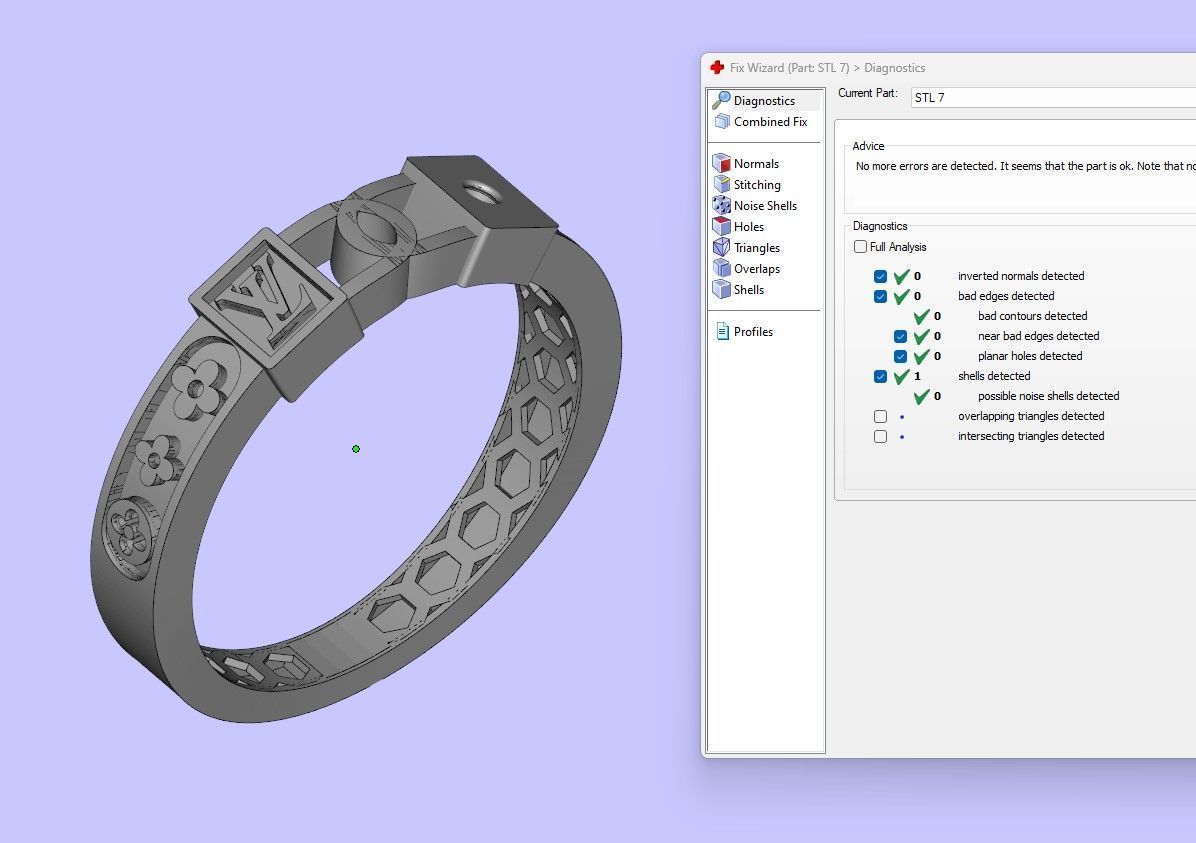Viewport: 1196px width, 843px height.
Task: Click 'bad contours detected' text
Action: tap(1032, 316)
